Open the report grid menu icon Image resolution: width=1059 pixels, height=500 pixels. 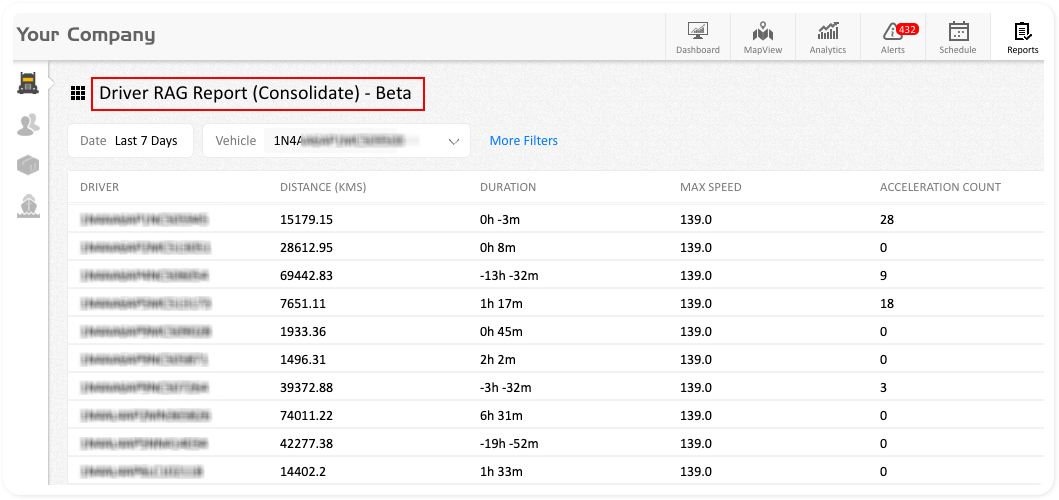click(x=78, y=94)
